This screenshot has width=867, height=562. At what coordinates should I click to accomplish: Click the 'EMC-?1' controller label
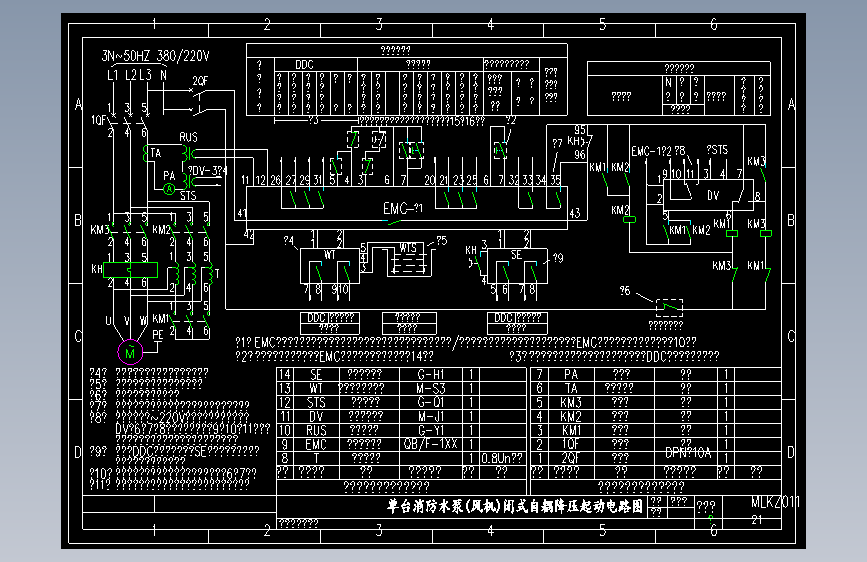tap(403, 209)
